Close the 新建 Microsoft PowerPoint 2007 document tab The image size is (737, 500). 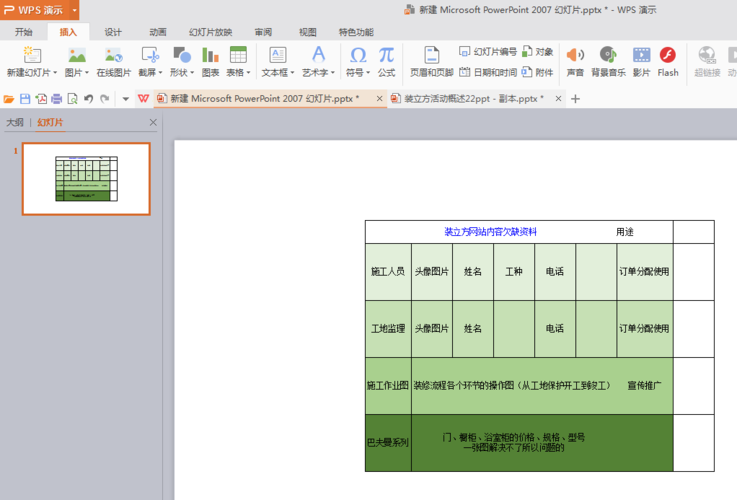click(x=379, y=99)
